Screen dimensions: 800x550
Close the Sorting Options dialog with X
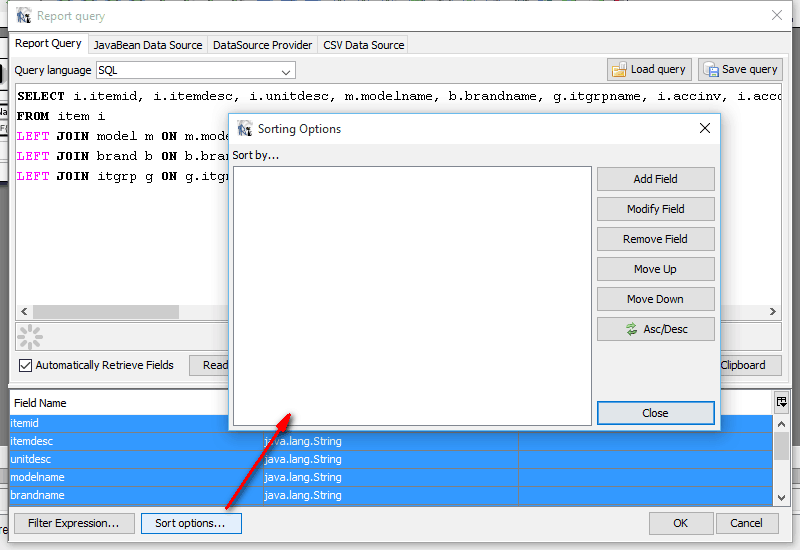click(705, 129)
